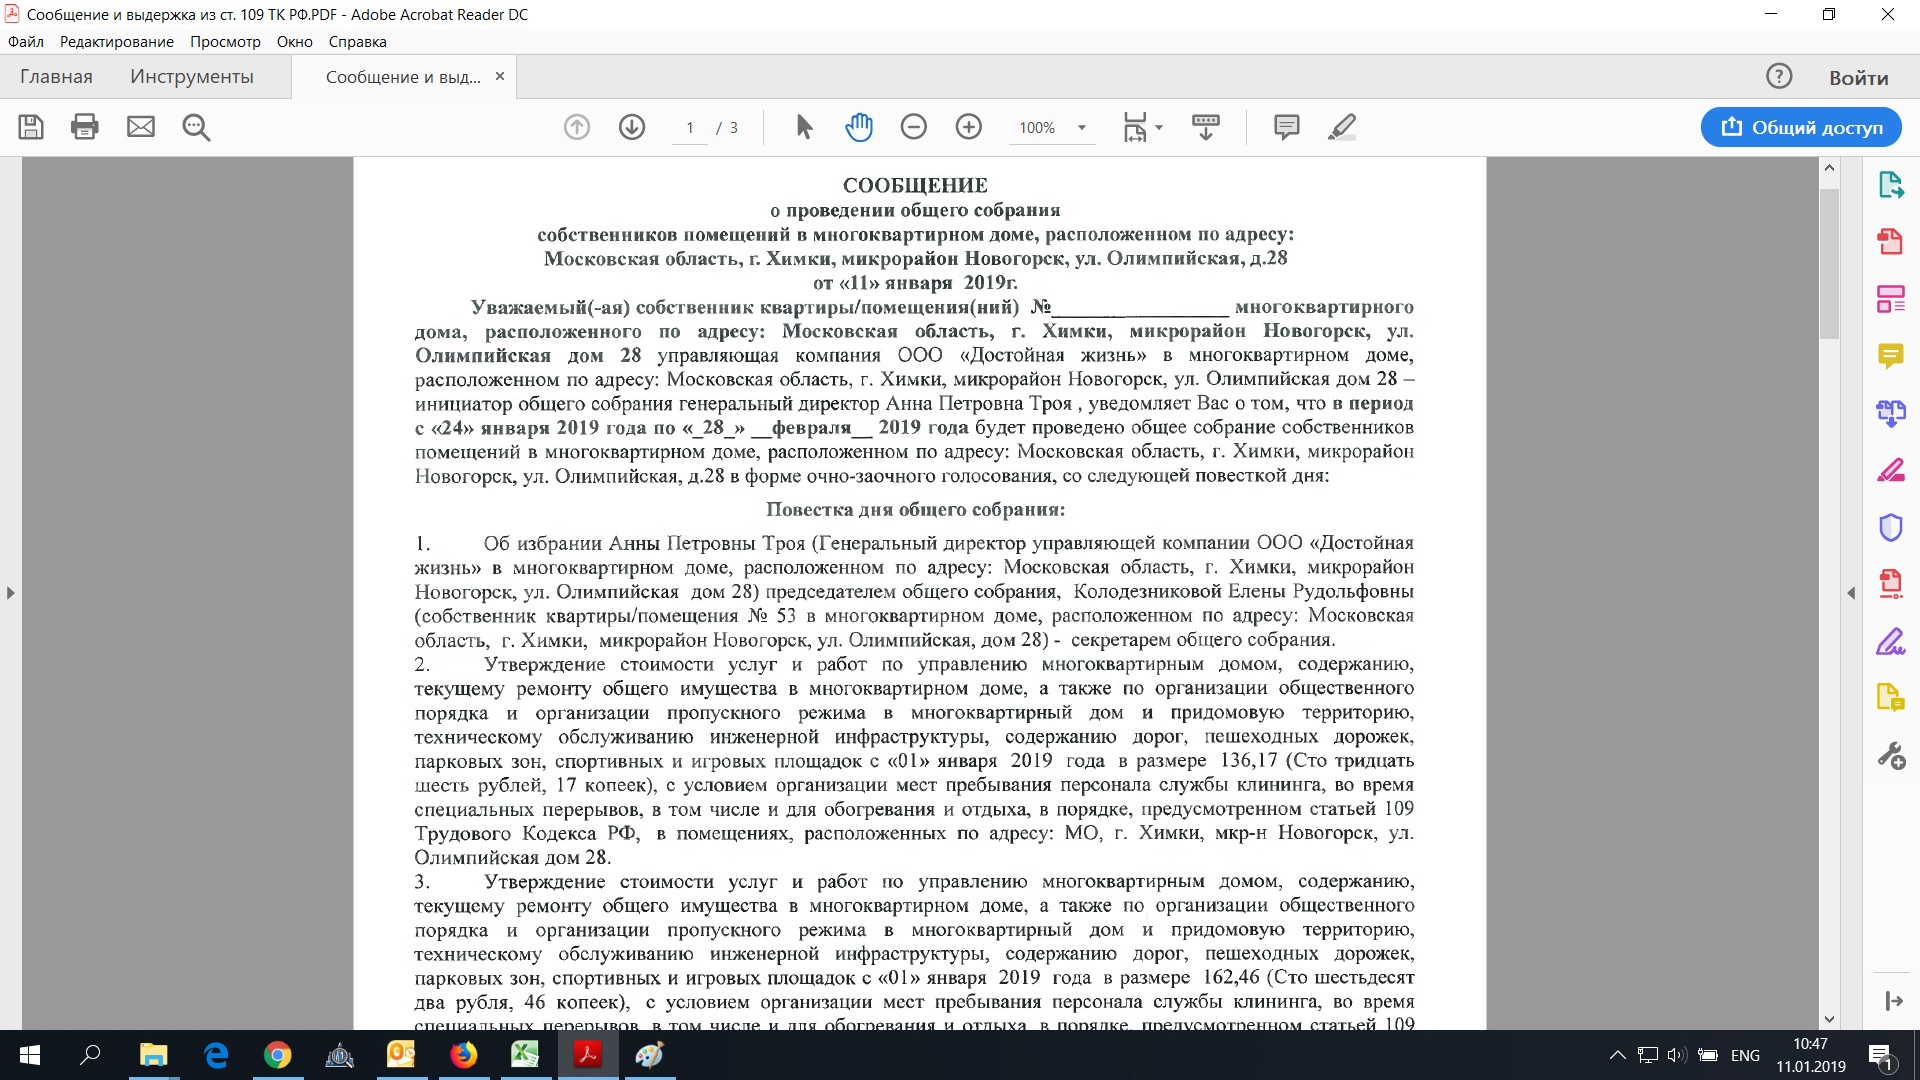Open the 100% zoom level dropdown

coord(1081,128)
